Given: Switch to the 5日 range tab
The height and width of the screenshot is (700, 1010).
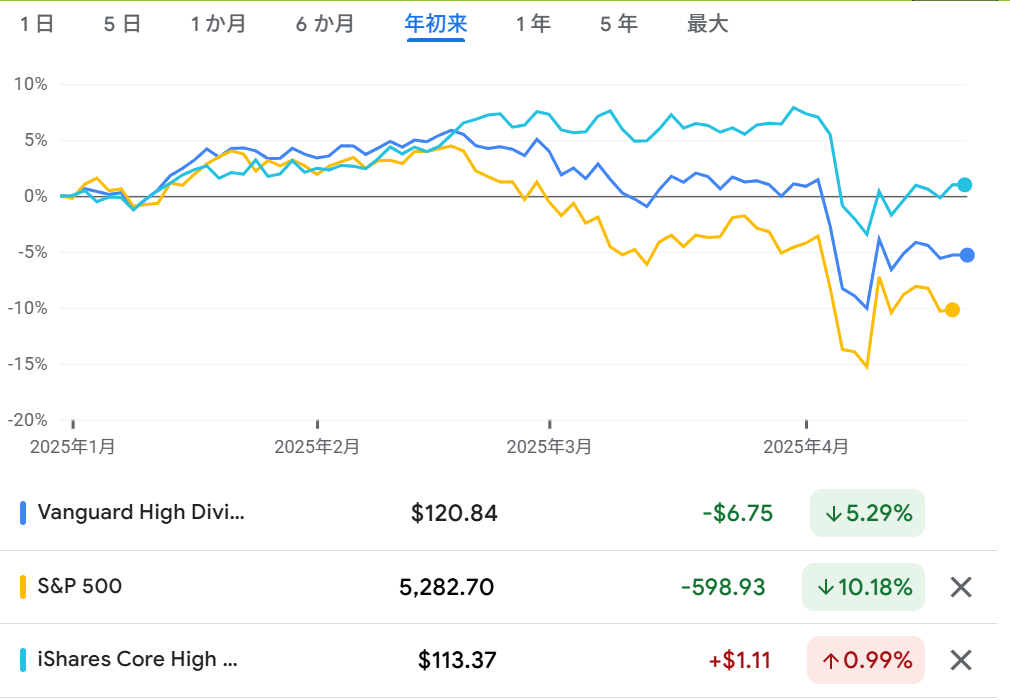Looking at the screenshot, I should [122, 24].
